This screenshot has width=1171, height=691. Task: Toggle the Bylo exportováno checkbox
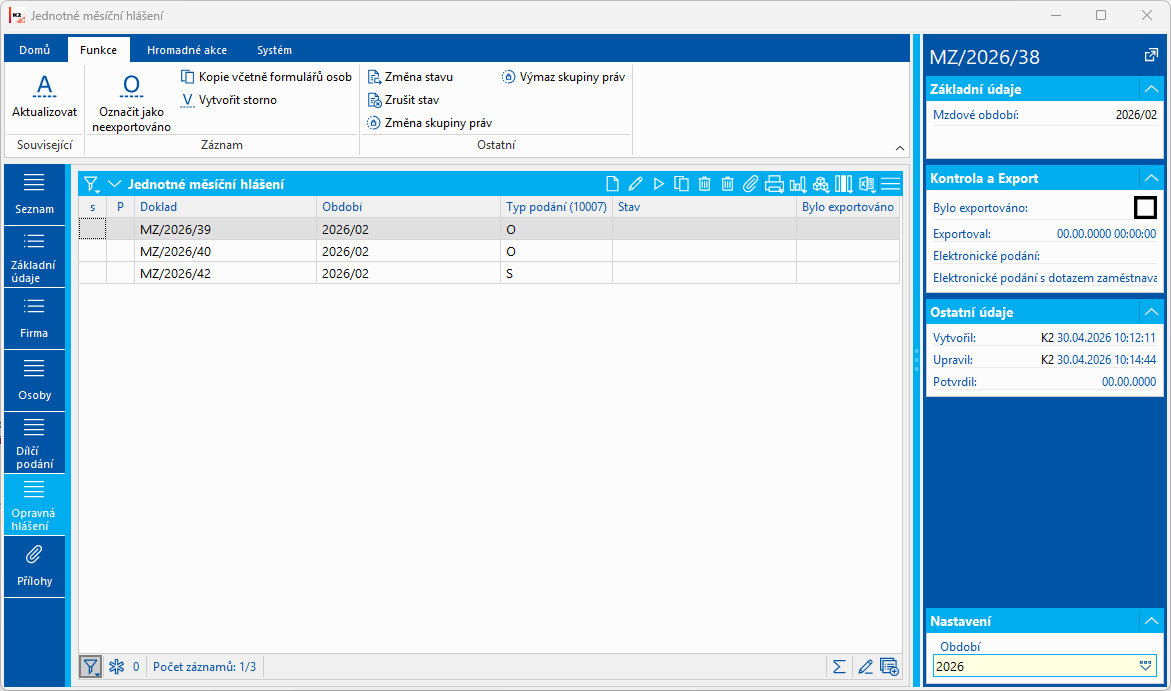[1145, 208]
